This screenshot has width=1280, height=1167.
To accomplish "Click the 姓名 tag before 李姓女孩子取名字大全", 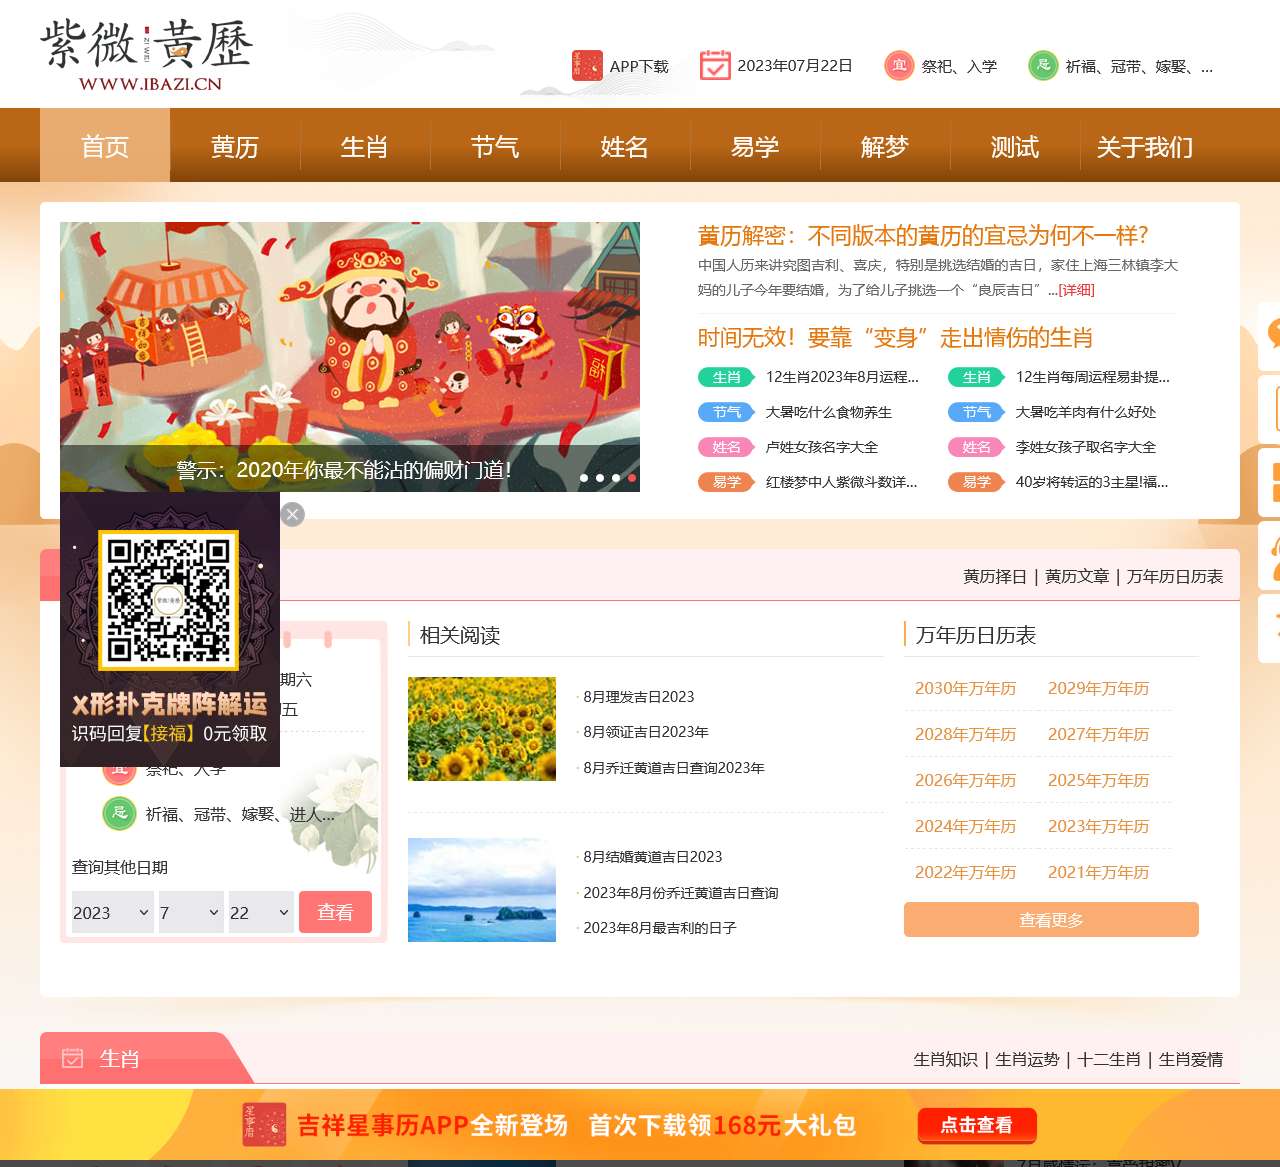I will [976, 447].
